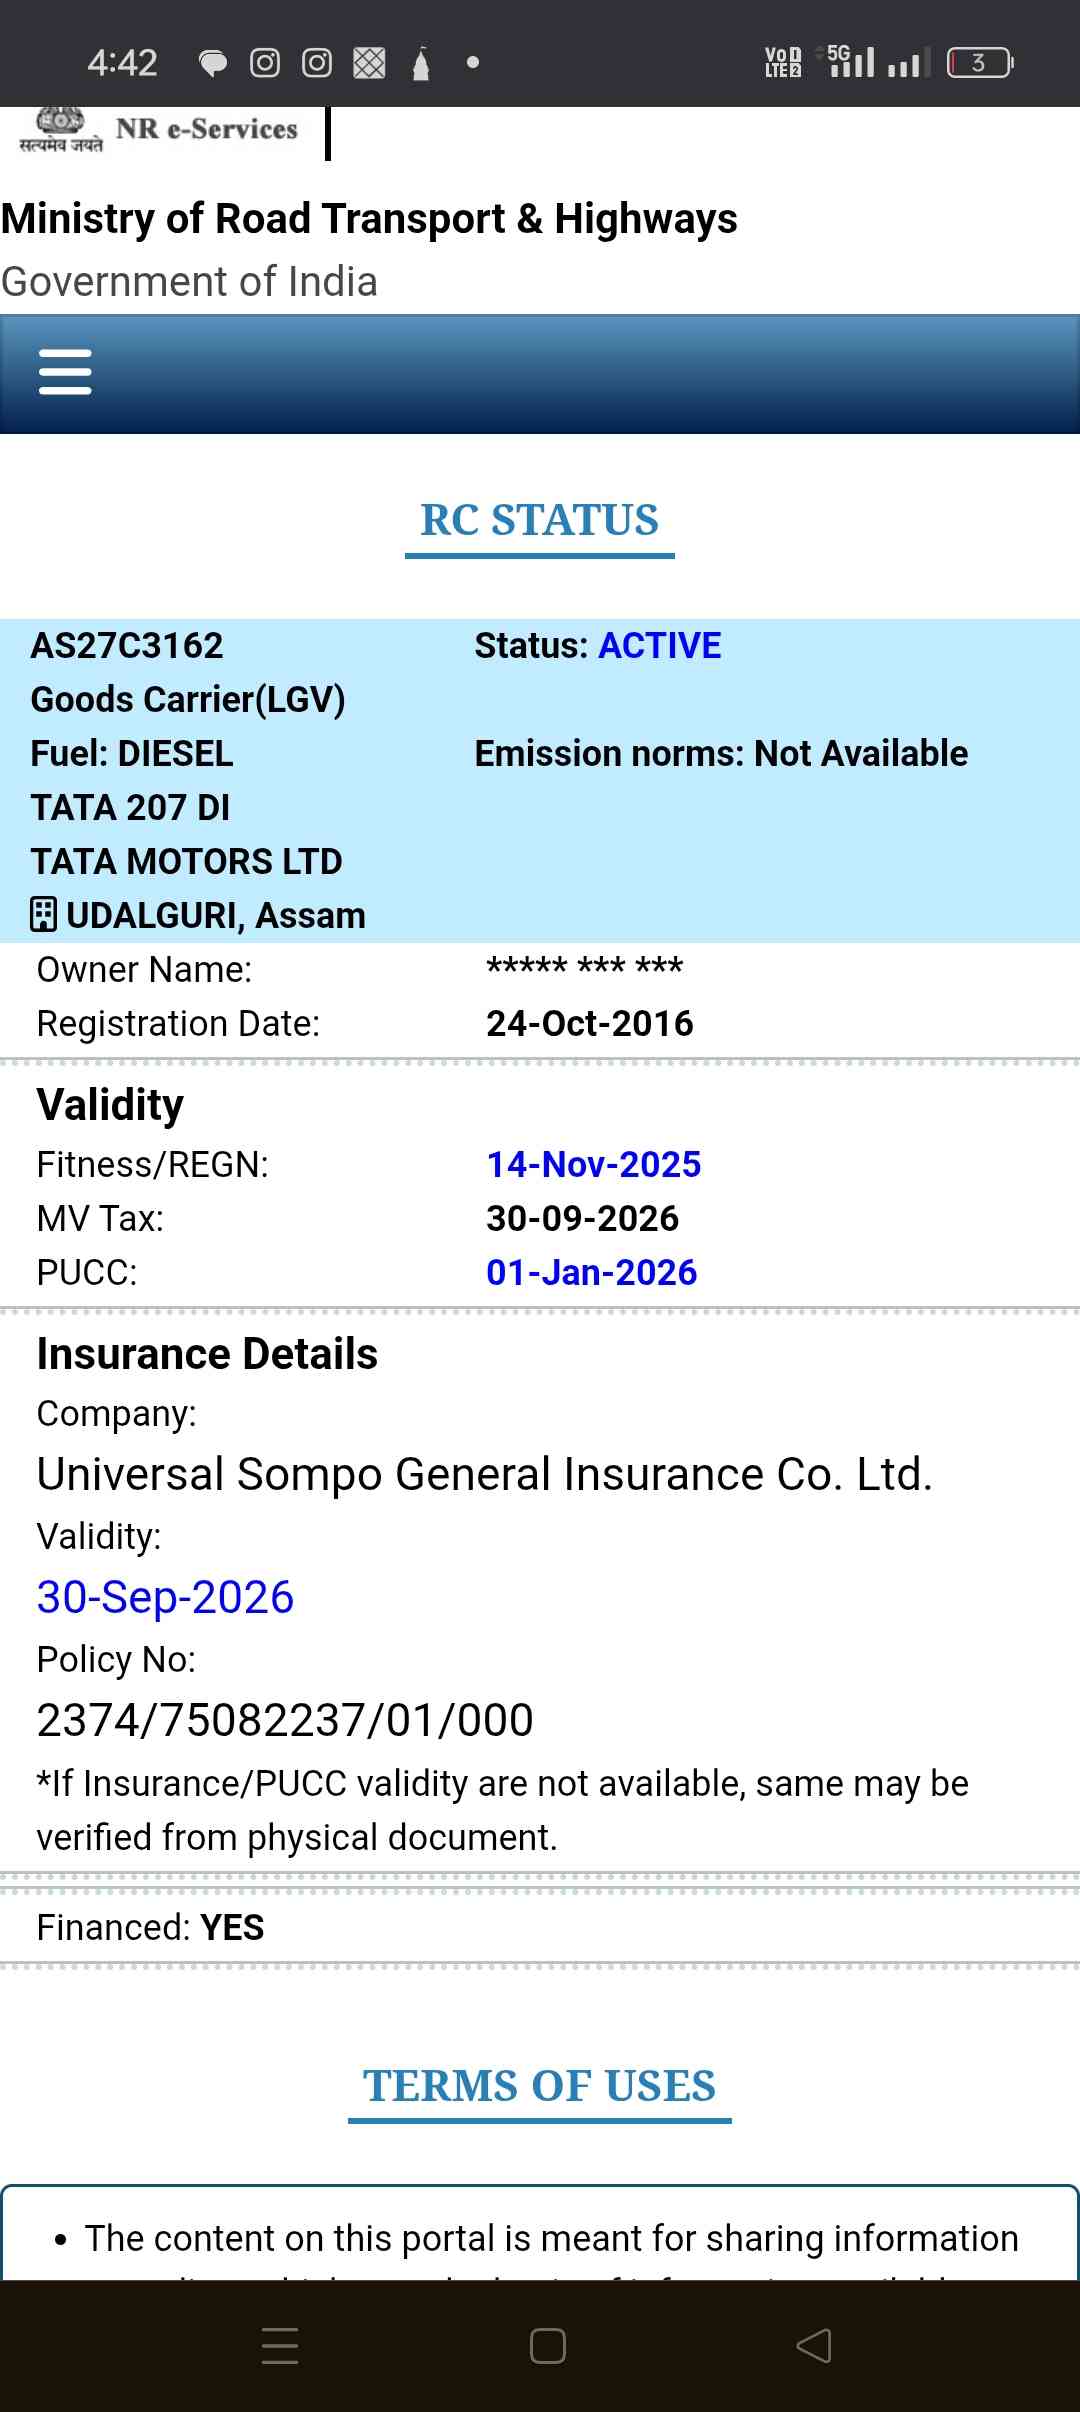
Task: Tap the battery level indicator
Action: tap(980, 63)
